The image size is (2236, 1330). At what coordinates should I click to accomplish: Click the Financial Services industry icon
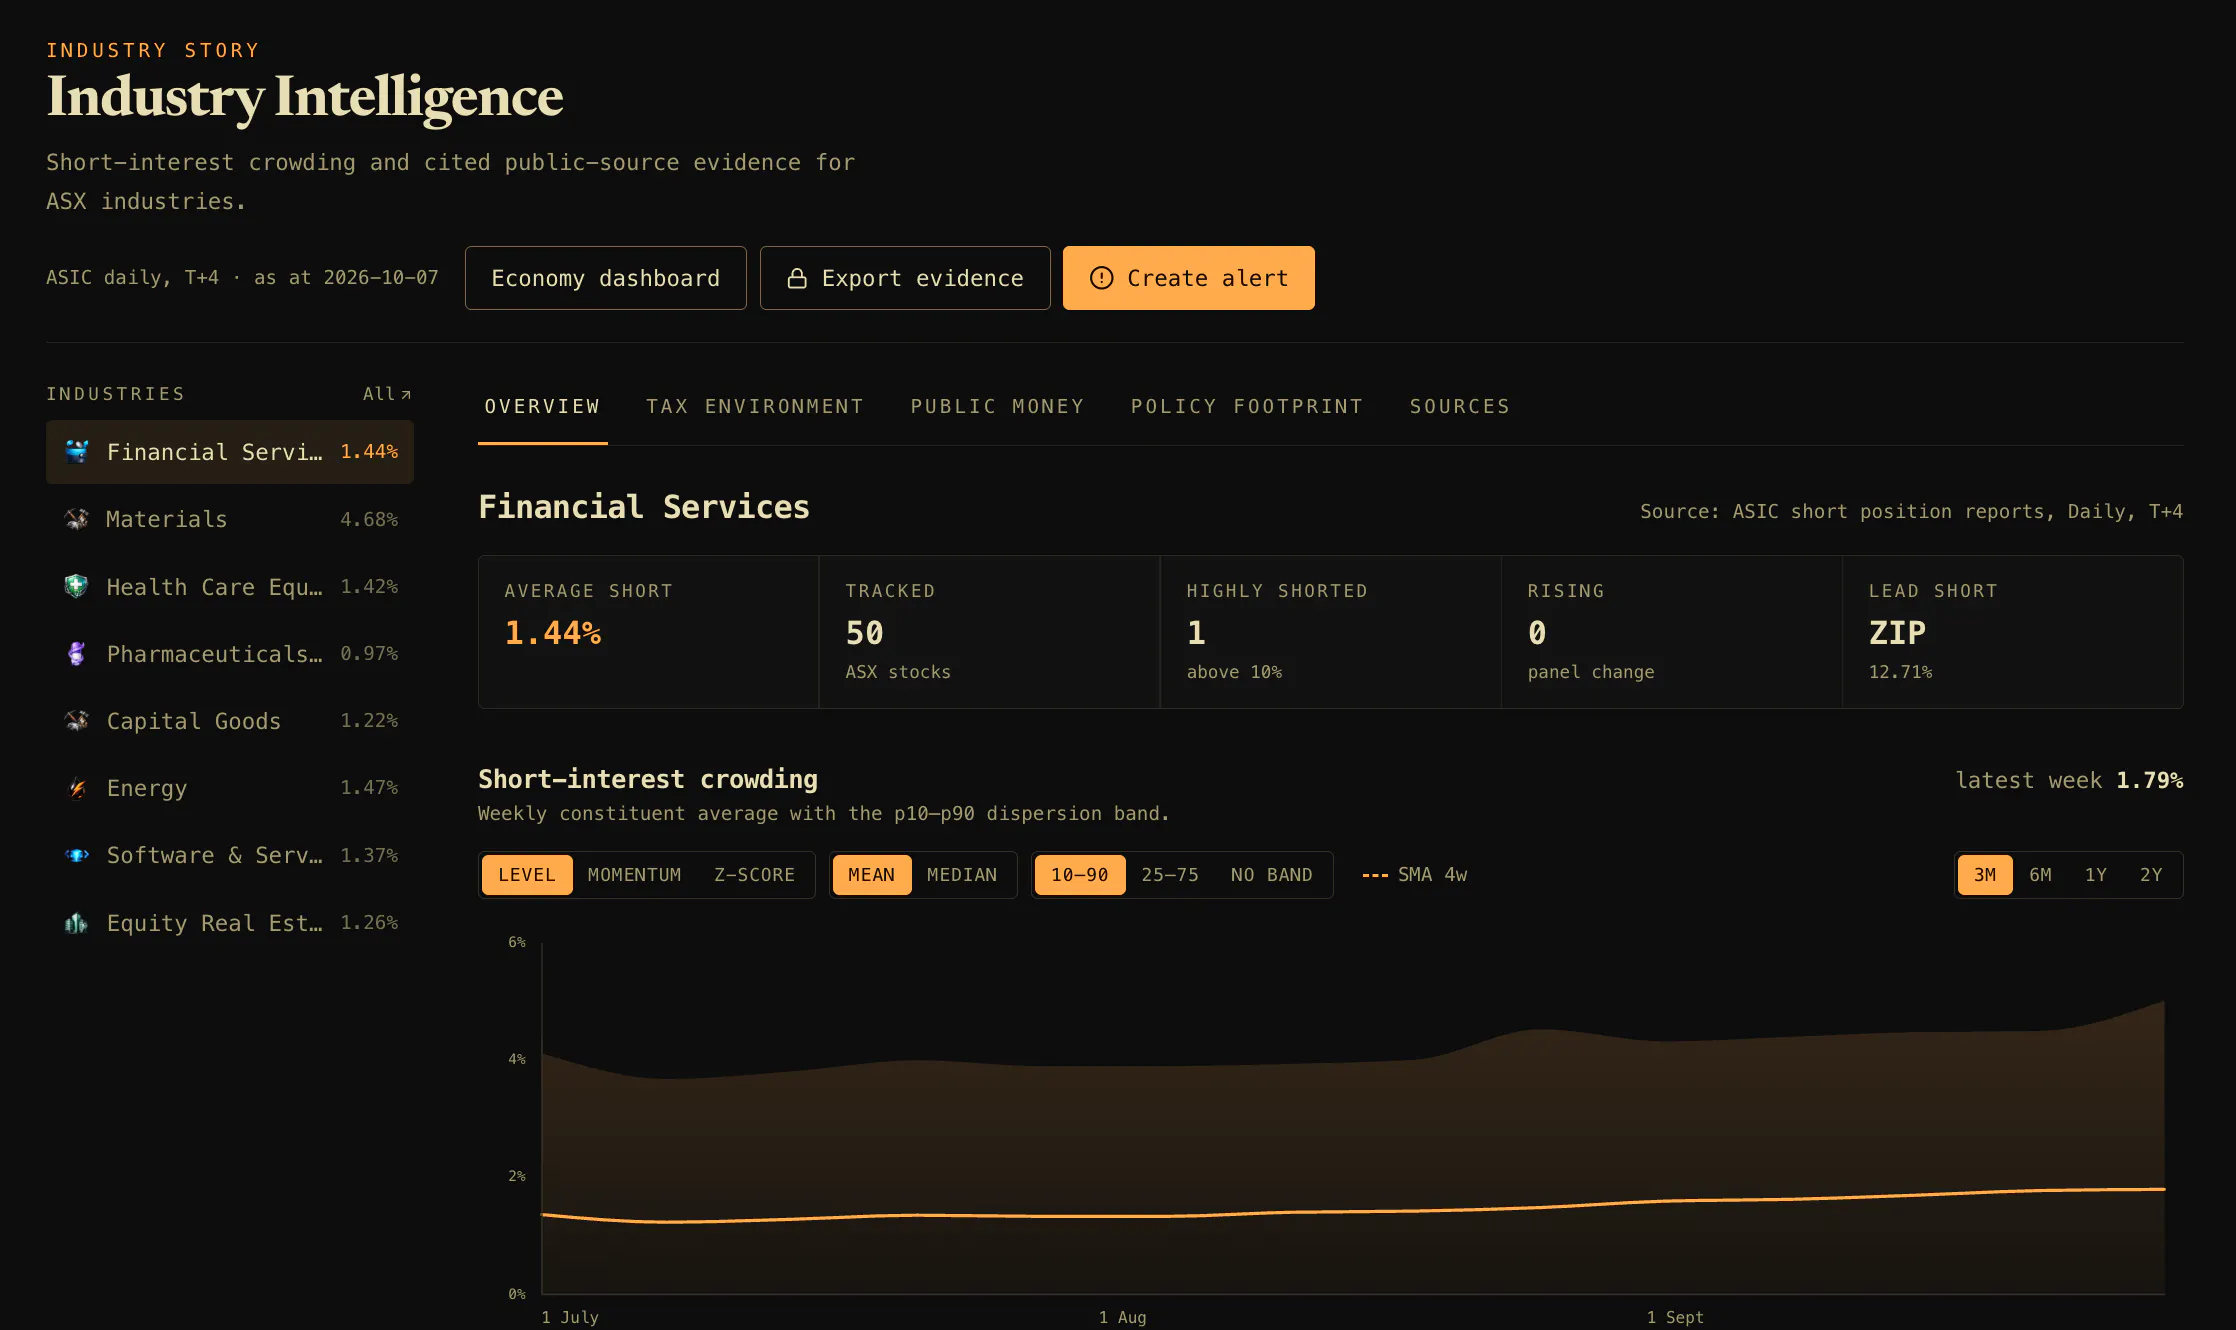[77, 452]
